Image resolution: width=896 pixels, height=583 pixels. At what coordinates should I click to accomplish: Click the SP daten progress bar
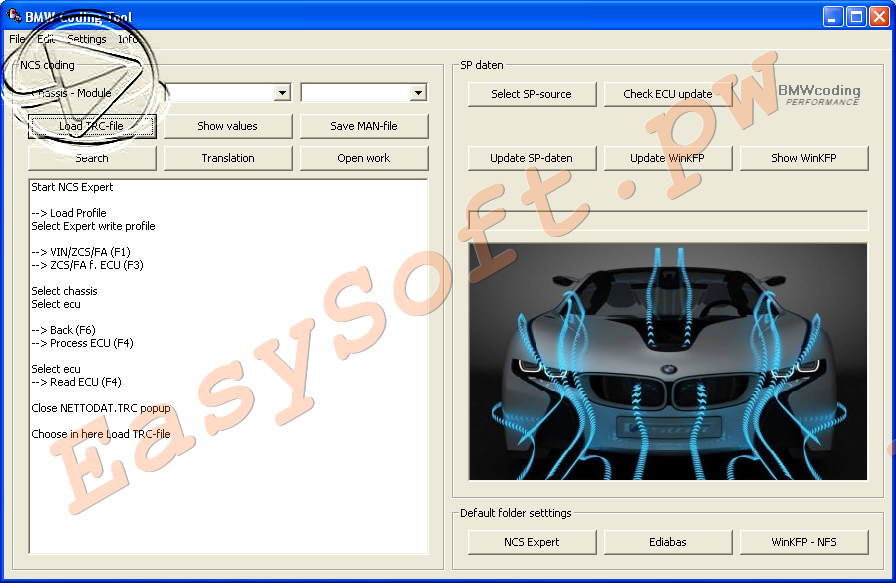(x=668, y=220)
